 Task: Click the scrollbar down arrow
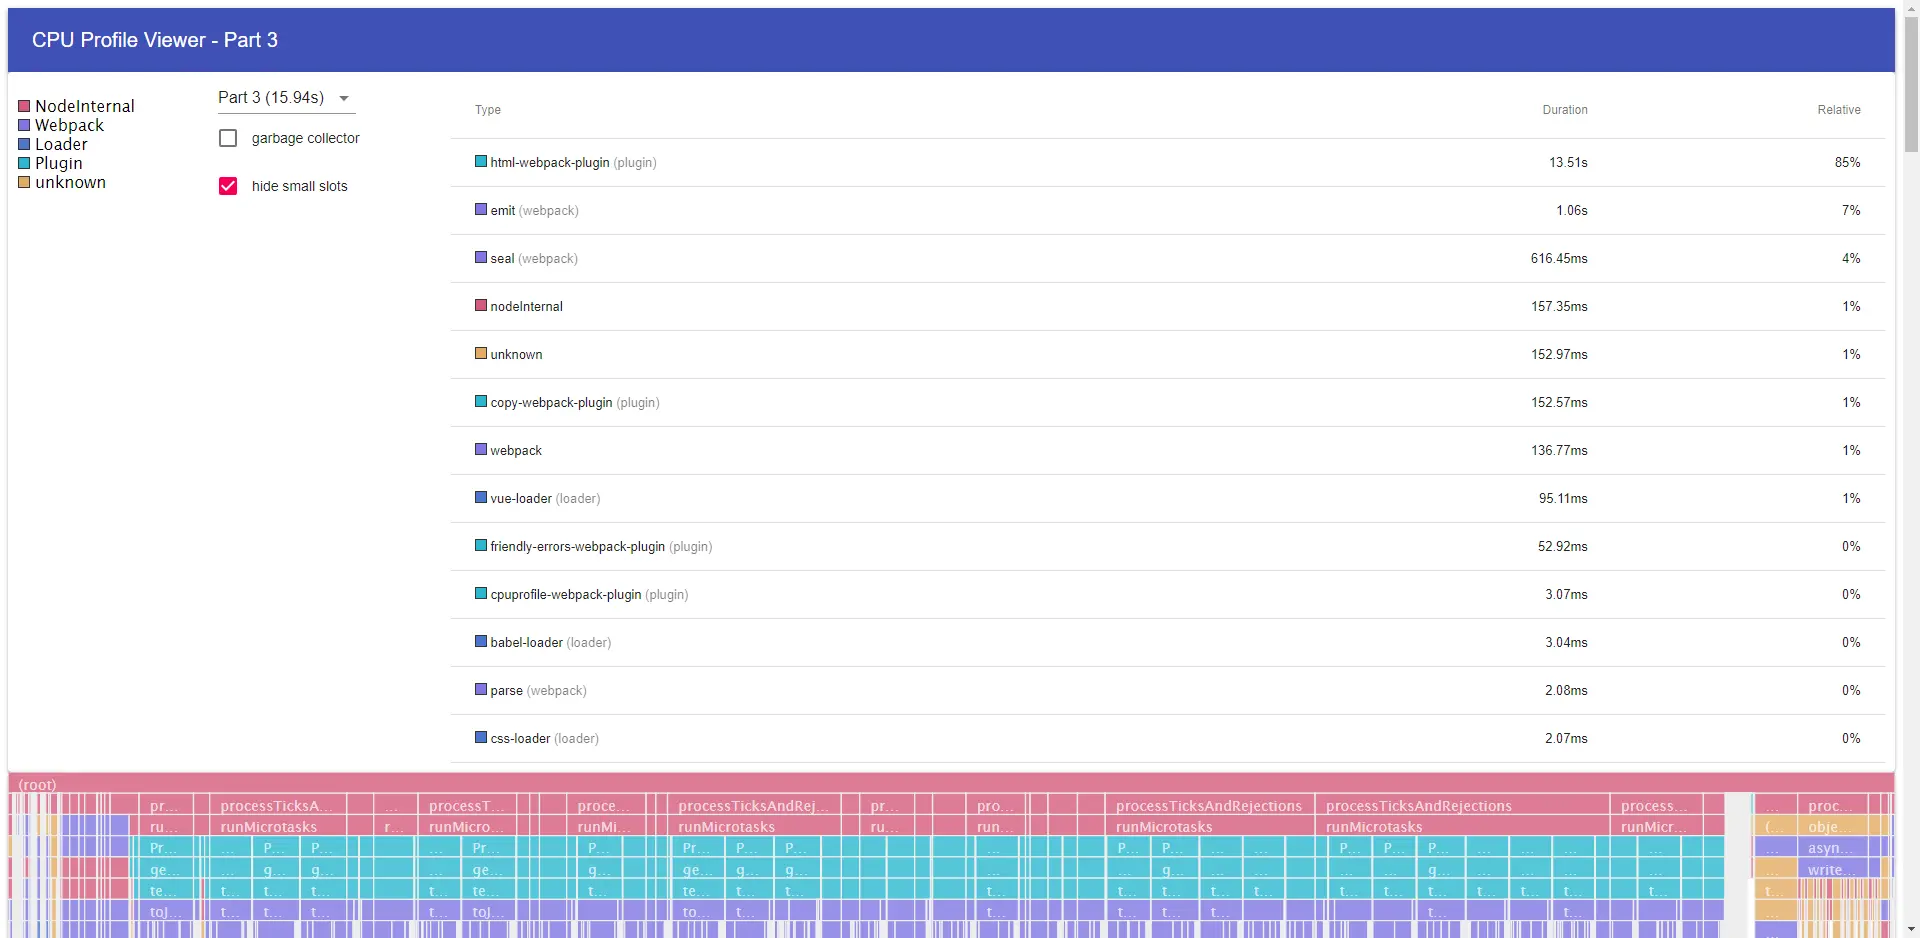[x=1911, y=928]
